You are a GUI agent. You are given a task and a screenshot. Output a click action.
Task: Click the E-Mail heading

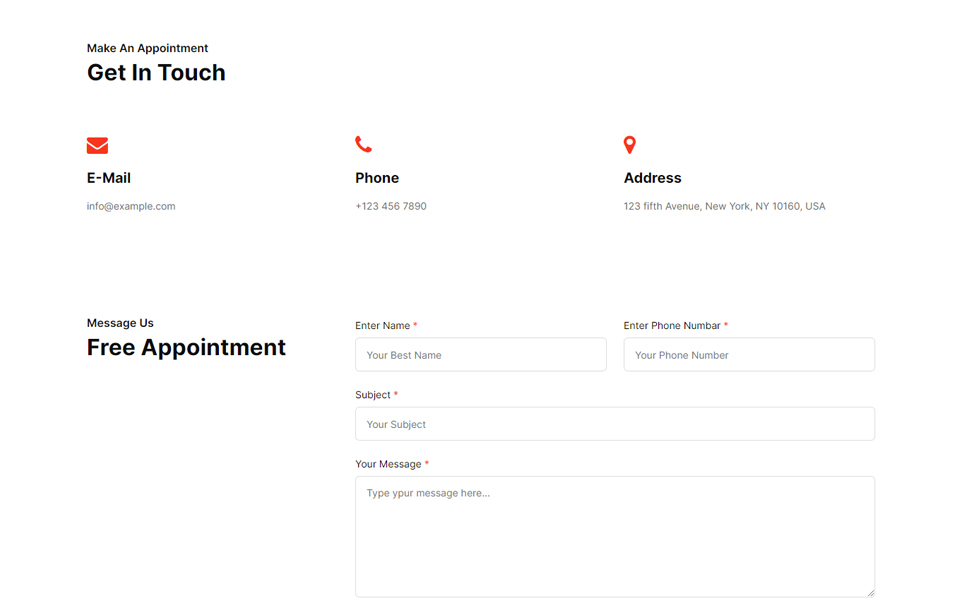(x=109, y=178)
